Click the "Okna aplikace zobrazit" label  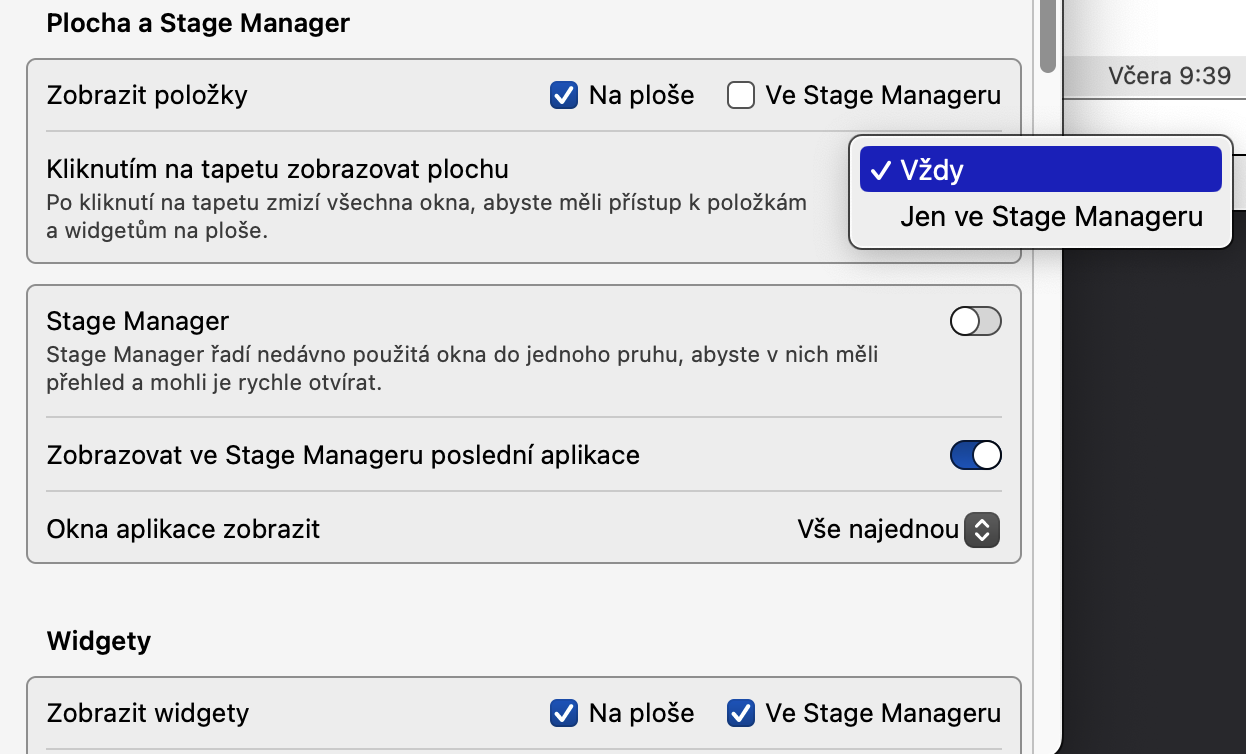point(183,529)
